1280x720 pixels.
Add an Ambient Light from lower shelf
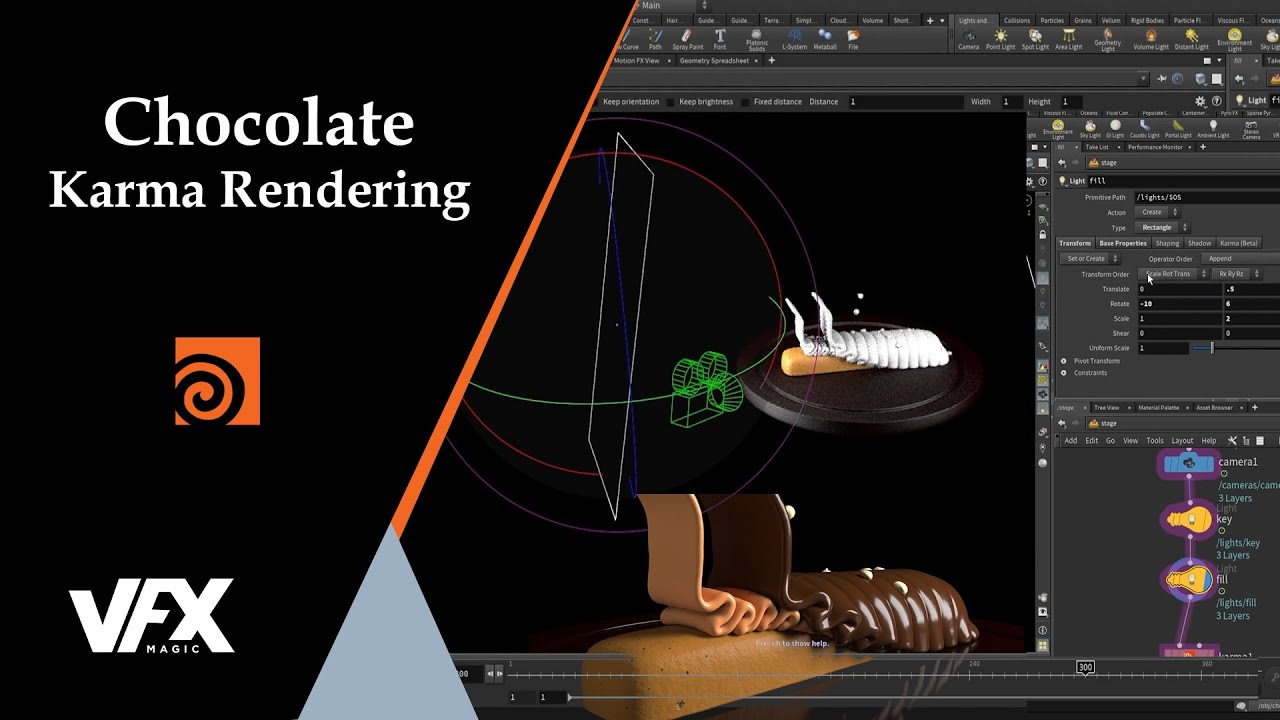coord(1213,130)
